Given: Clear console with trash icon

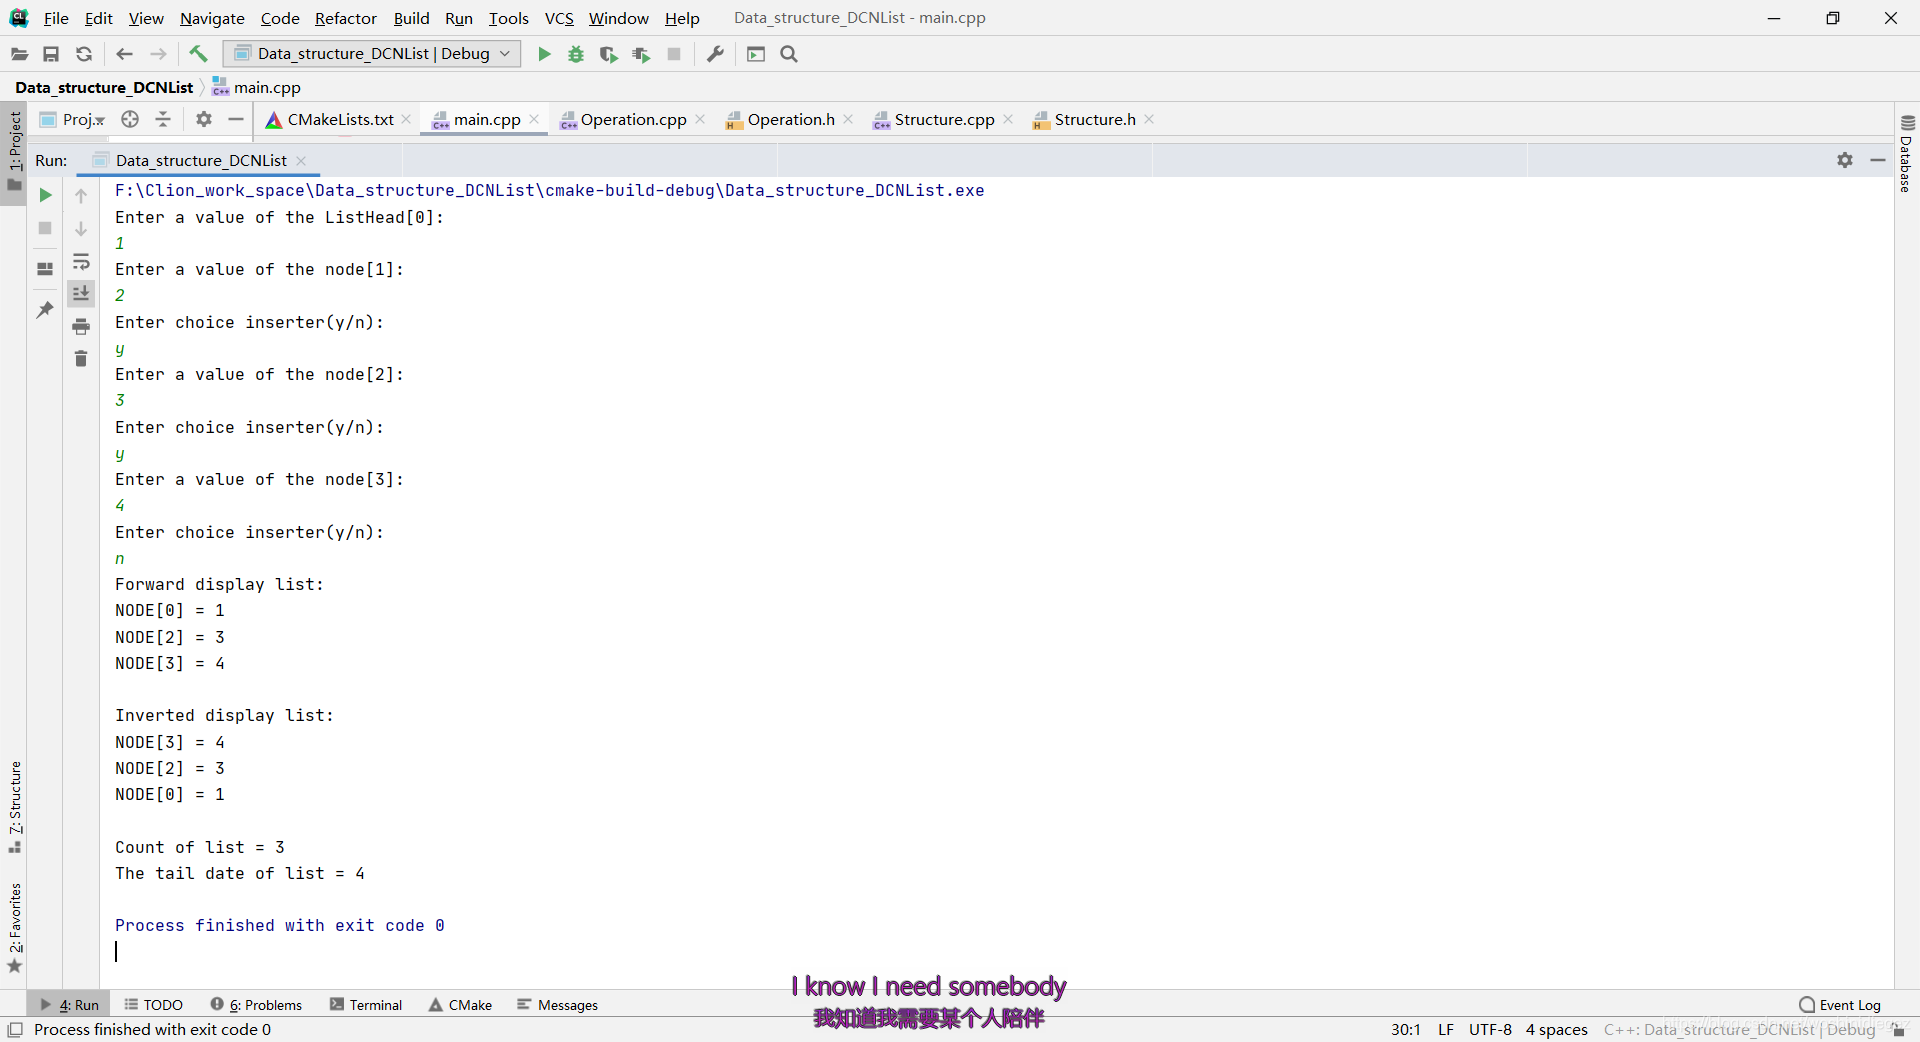Looking at the screenshot, I should pyautogui.click(x=81, y=358).
